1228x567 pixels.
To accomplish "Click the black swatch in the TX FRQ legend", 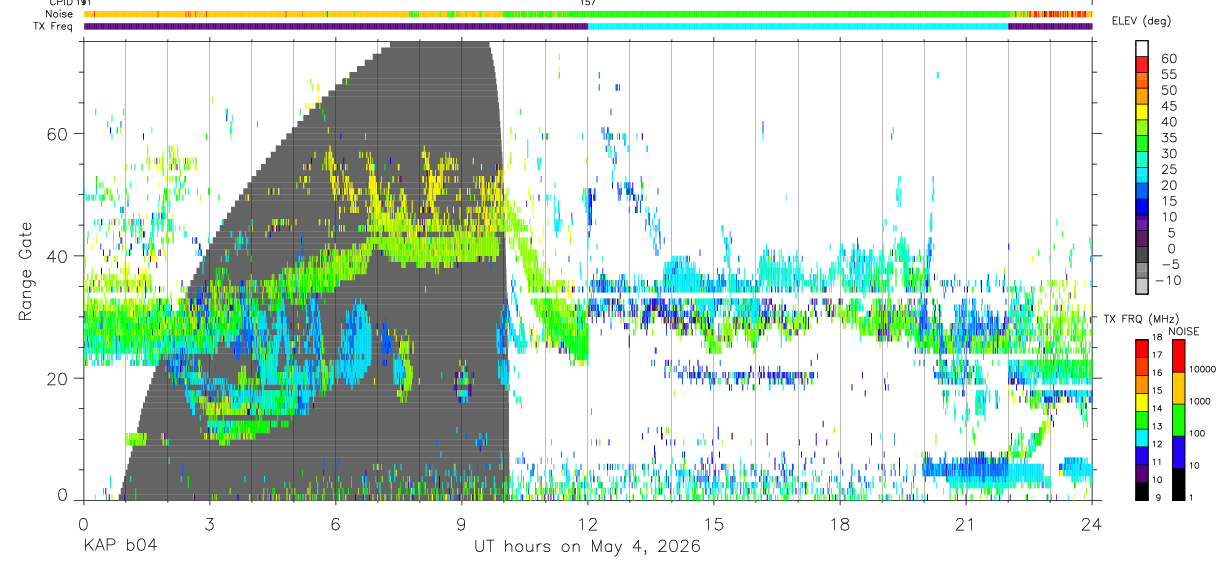I will 1142,491.
